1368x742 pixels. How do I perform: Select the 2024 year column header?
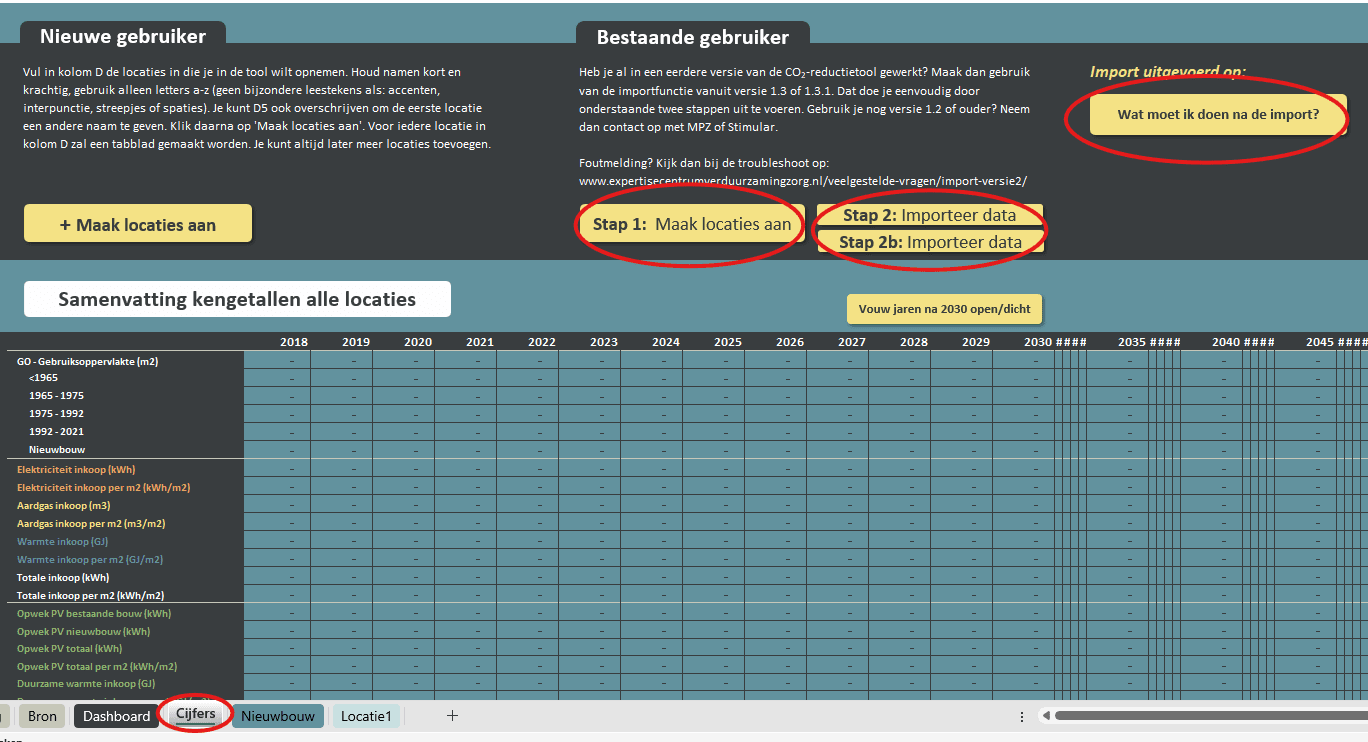point(666,342)
